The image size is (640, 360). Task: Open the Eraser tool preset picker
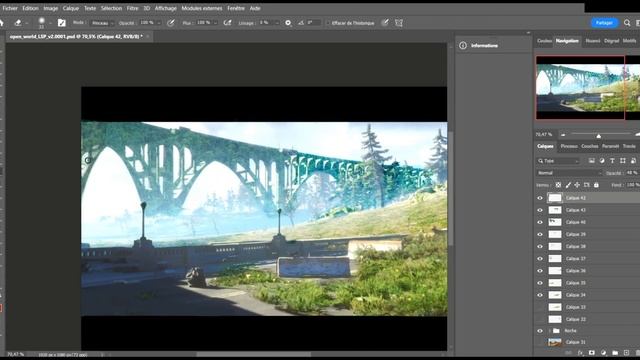coord(26,23)
